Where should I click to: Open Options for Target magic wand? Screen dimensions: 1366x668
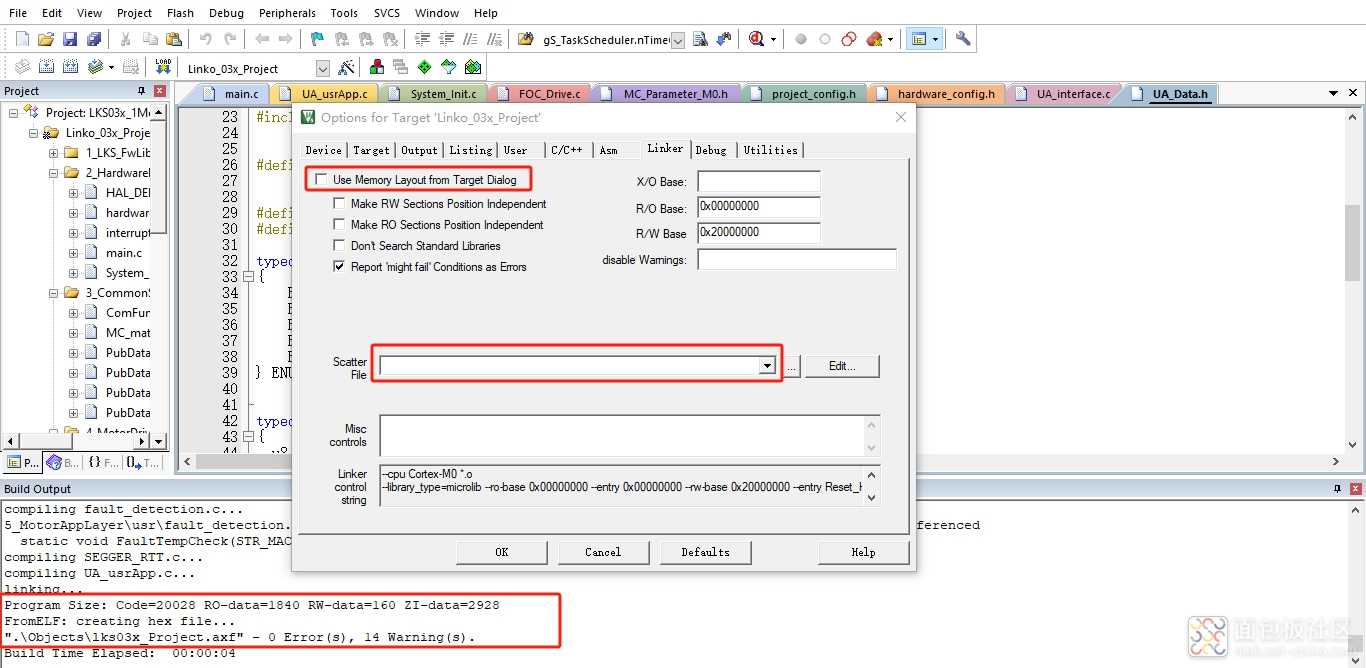[x=346, y=67]
